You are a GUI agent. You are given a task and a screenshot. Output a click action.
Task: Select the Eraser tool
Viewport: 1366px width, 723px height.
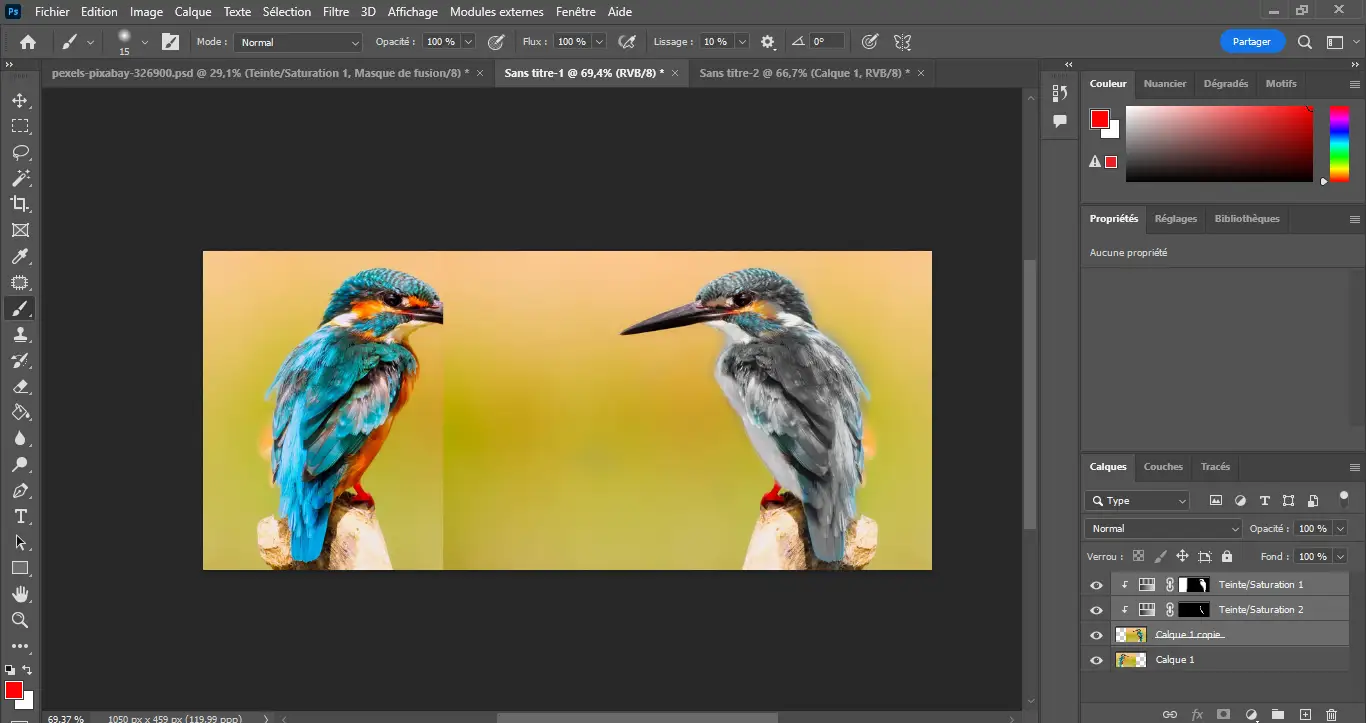tap(20, 387)
